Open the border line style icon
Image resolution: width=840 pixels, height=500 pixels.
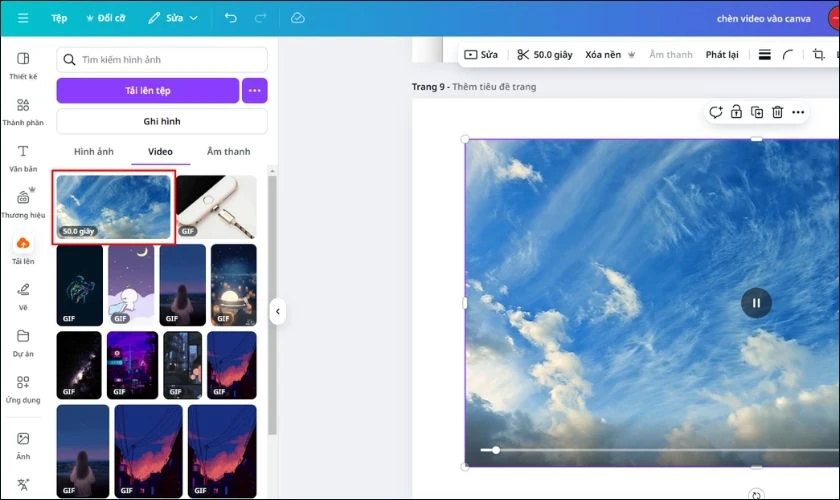[x=764, y=55]
